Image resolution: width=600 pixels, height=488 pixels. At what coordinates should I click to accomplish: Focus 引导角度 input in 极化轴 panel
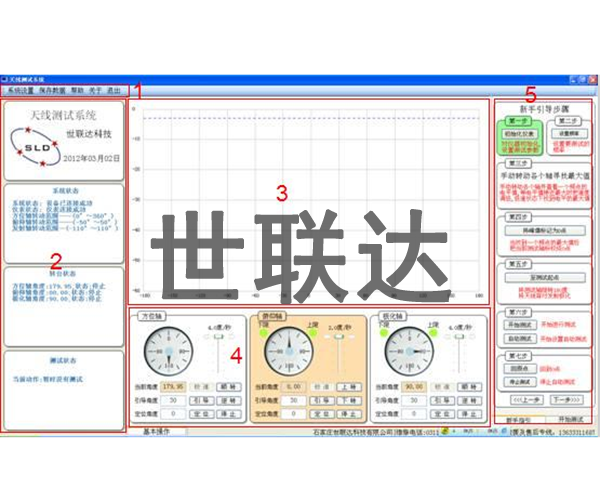(x=414, y=400)
